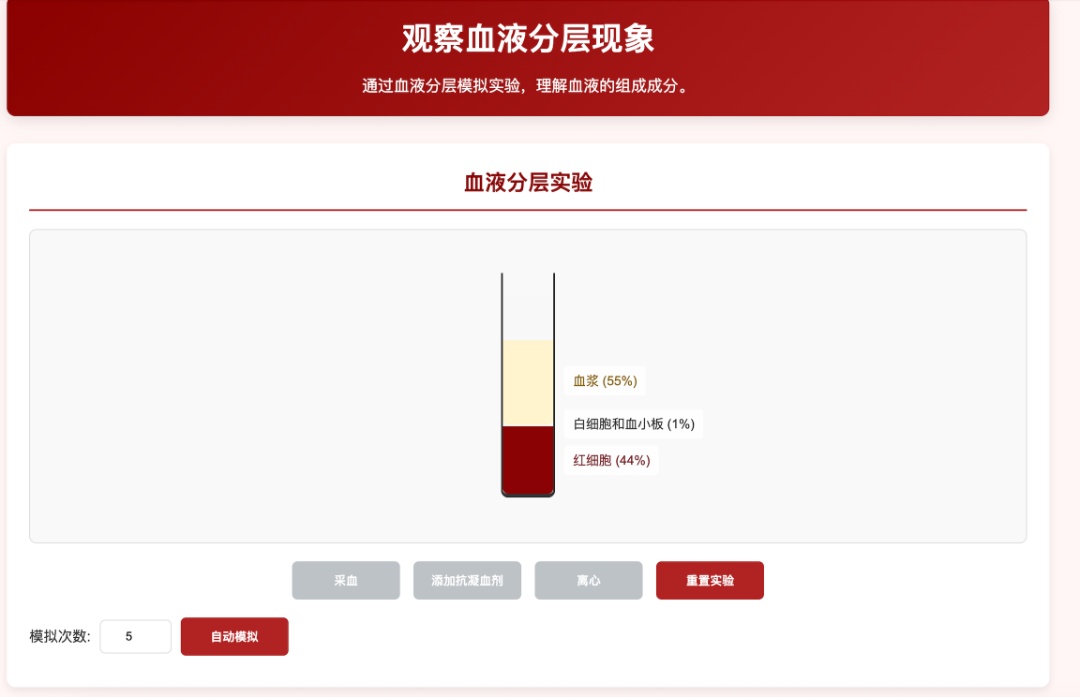Click the 白细胞和血小板 (1%) label
The height and width of the screenshot is (697, 1080).
coord(633,424)
